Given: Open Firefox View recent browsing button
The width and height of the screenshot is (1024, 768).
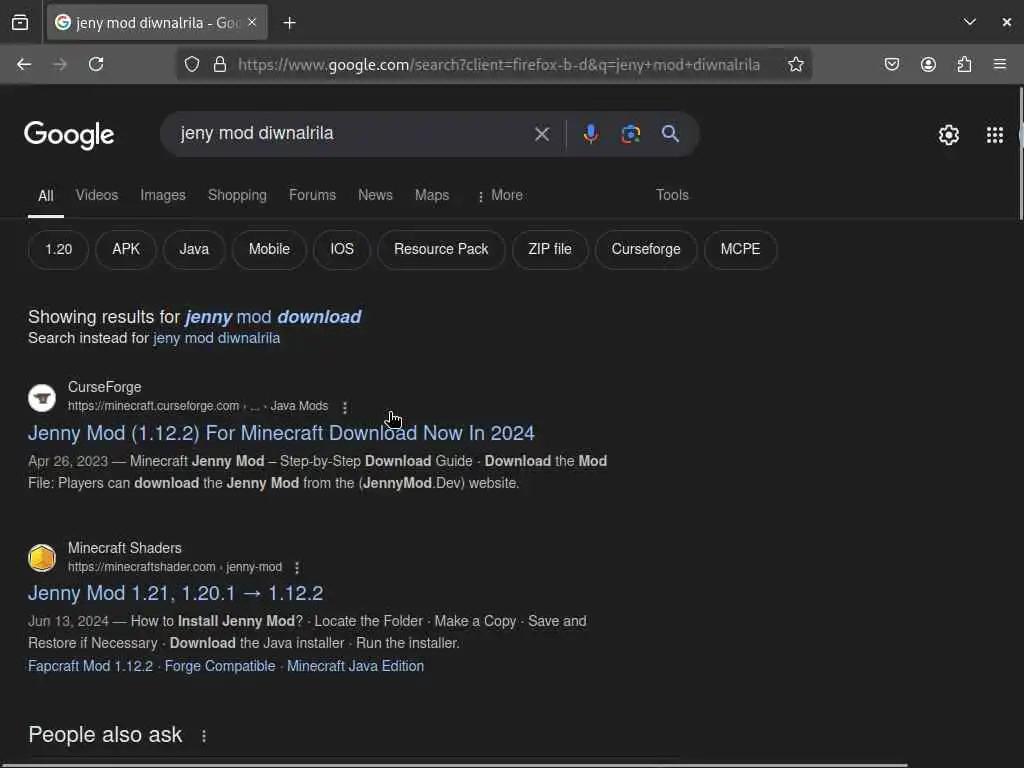Looking at the screenshot, I should point(20,23).
